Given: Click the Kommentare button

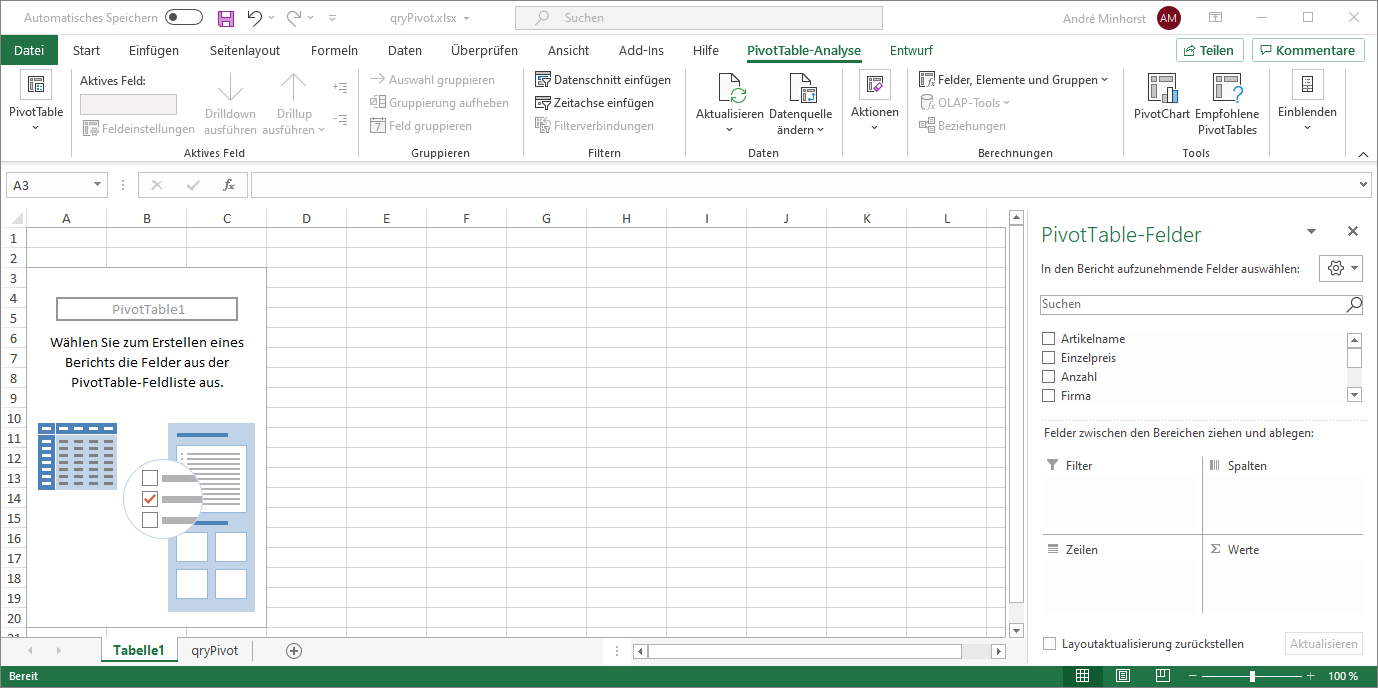Looking at the screenshot, I should pyautogui.click(x=1308, y=50).
